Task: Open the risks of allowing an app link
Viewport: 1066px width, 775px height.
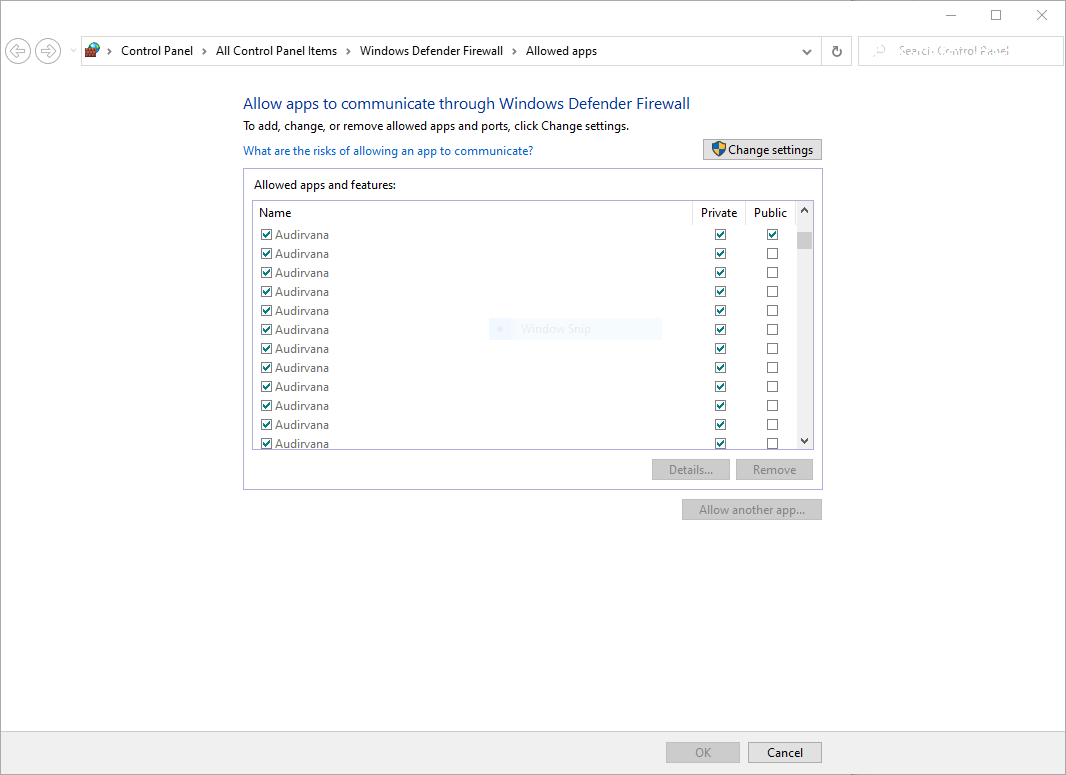Action: (x=388, y=151)
